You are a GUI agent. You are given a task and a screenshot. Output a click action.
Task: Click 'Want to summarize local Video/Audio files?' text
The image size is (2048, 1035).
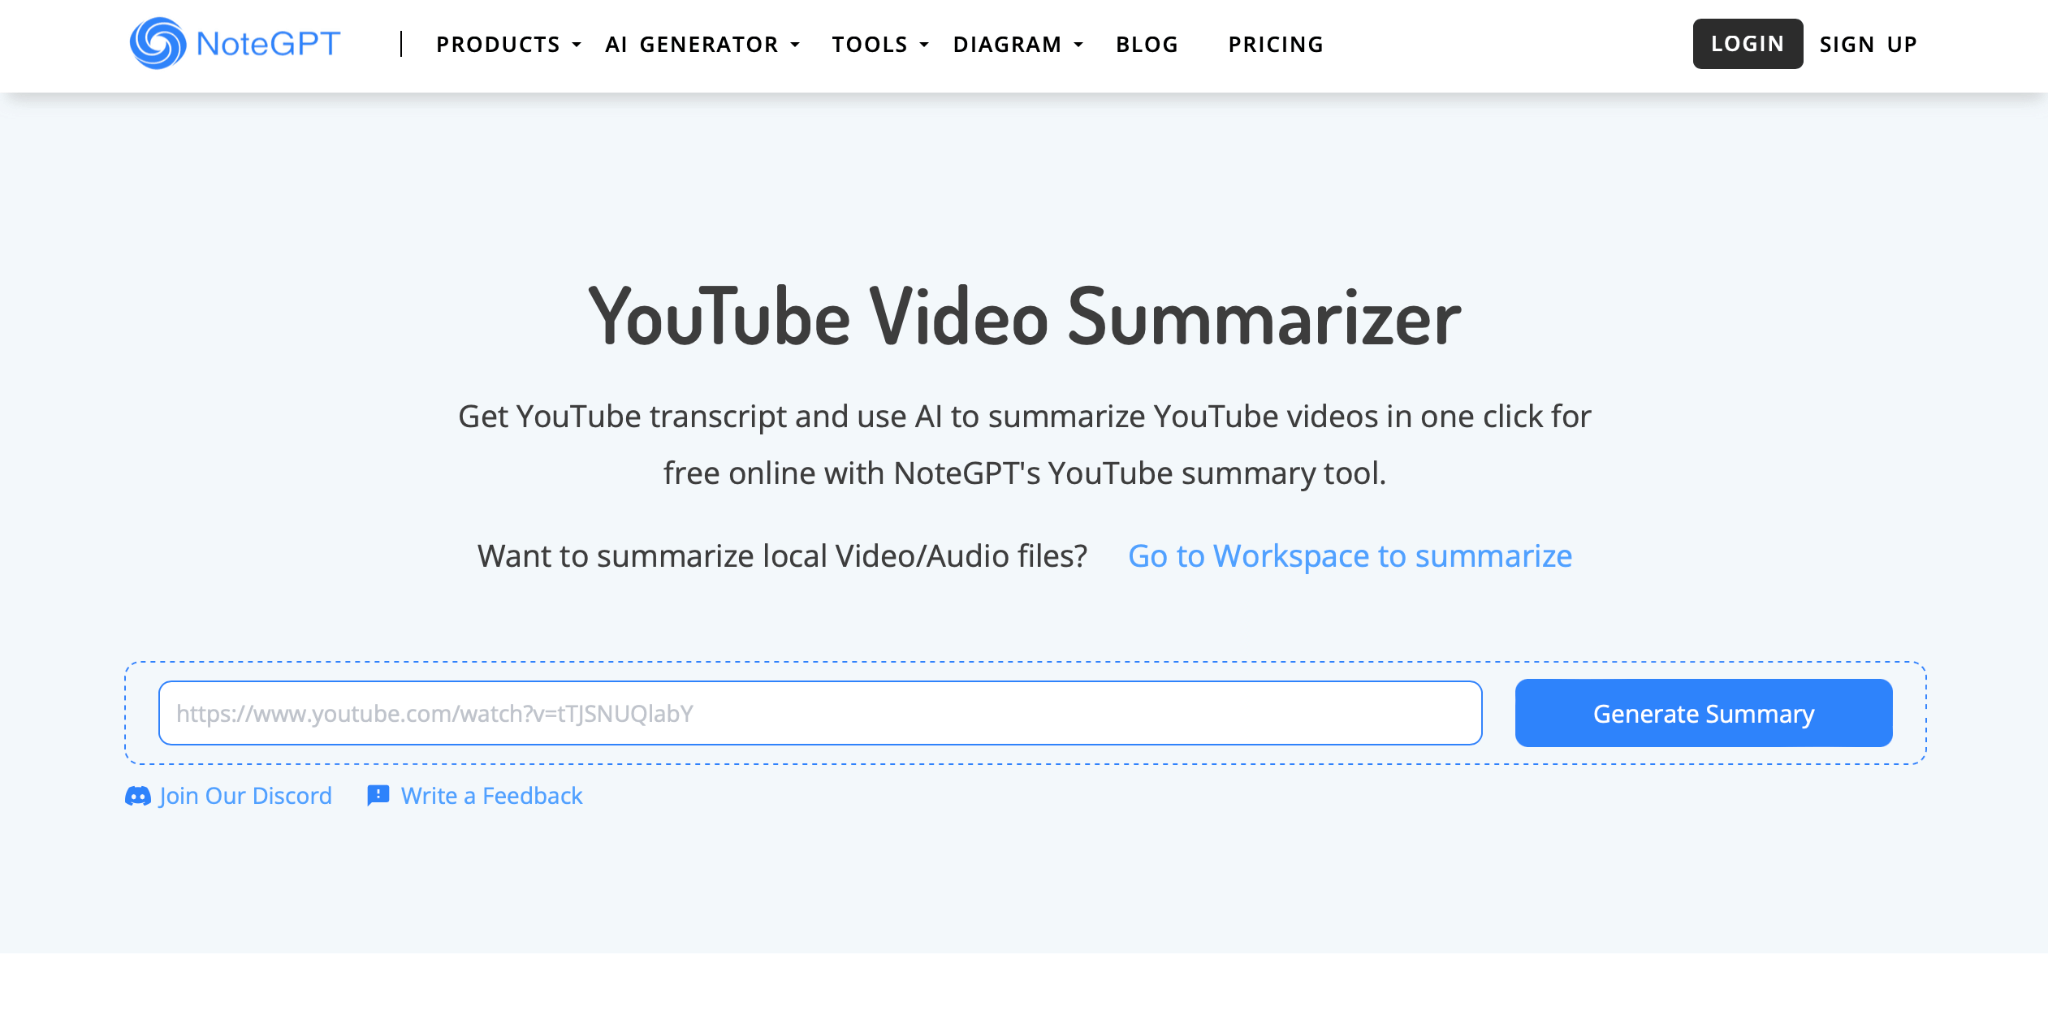[x=782, y=556]
